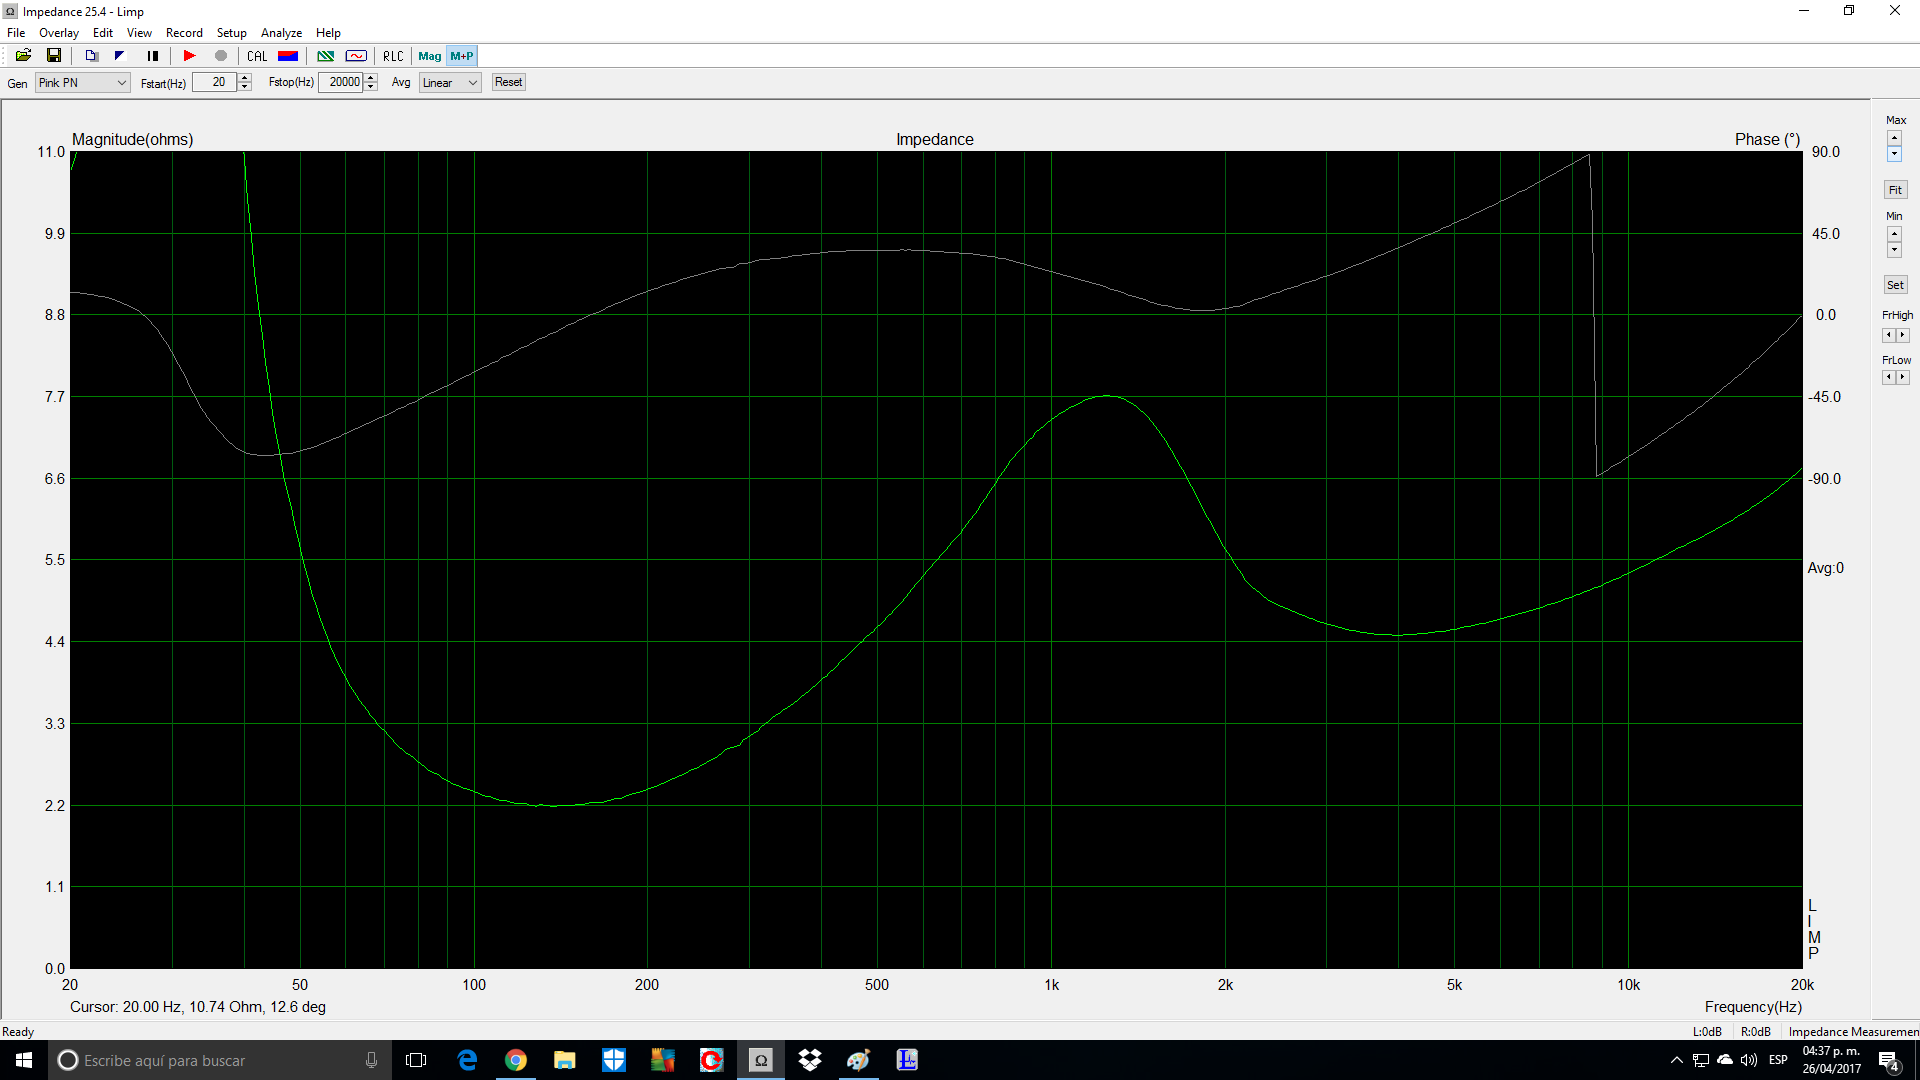Open File Explorer from the taskbar

point(565,1060)
